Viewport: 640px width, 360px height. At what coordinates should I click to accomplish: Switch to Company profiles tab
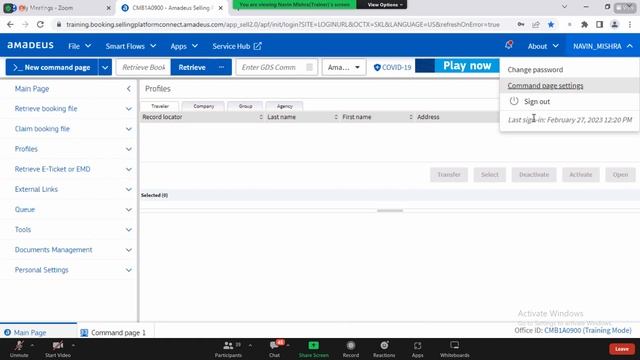pos(203,106)
